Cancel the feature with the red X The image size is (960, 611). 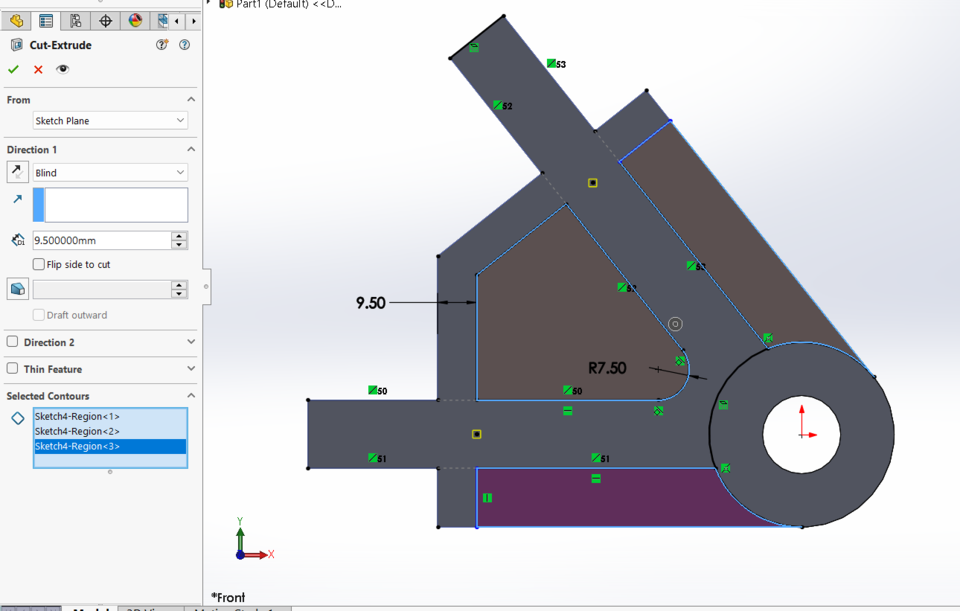coord(38,69)
